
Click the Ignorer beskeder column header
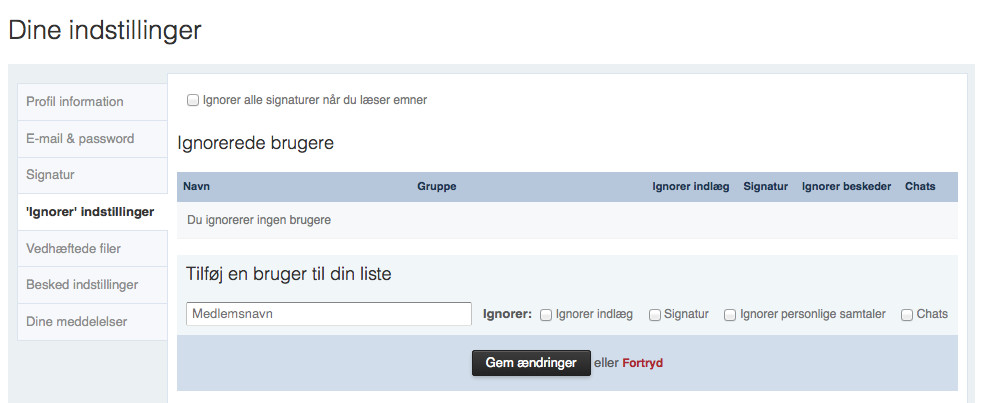click(x=846, y=186)
